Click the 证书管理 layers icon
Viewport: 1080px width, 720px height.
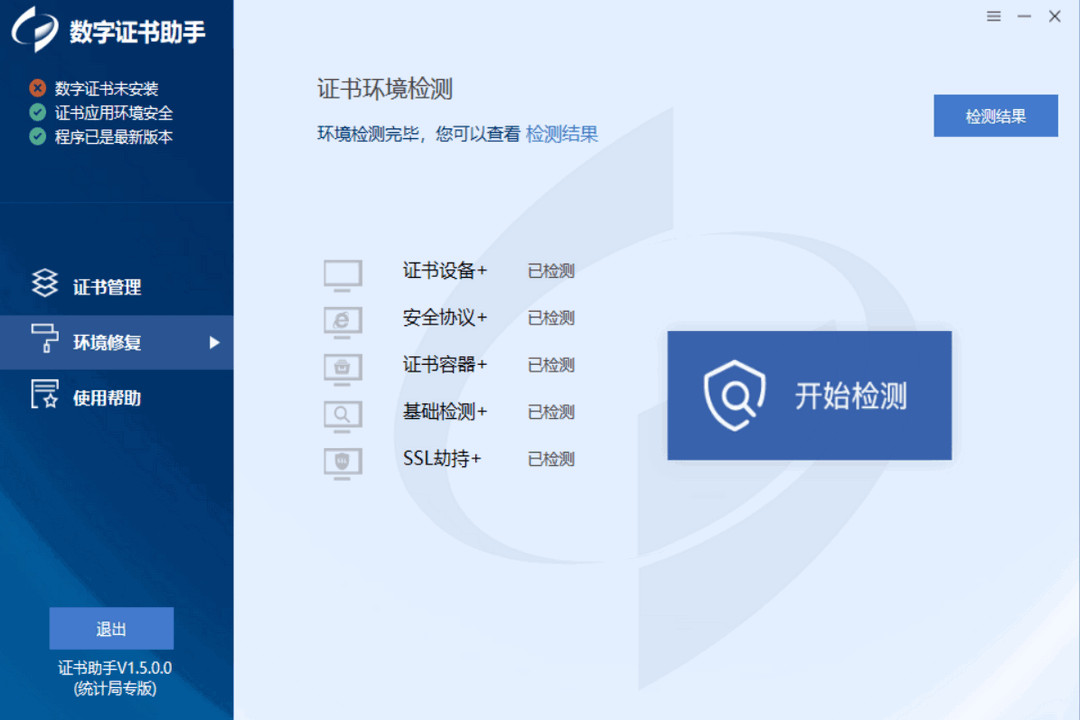(x=45, y=283)
